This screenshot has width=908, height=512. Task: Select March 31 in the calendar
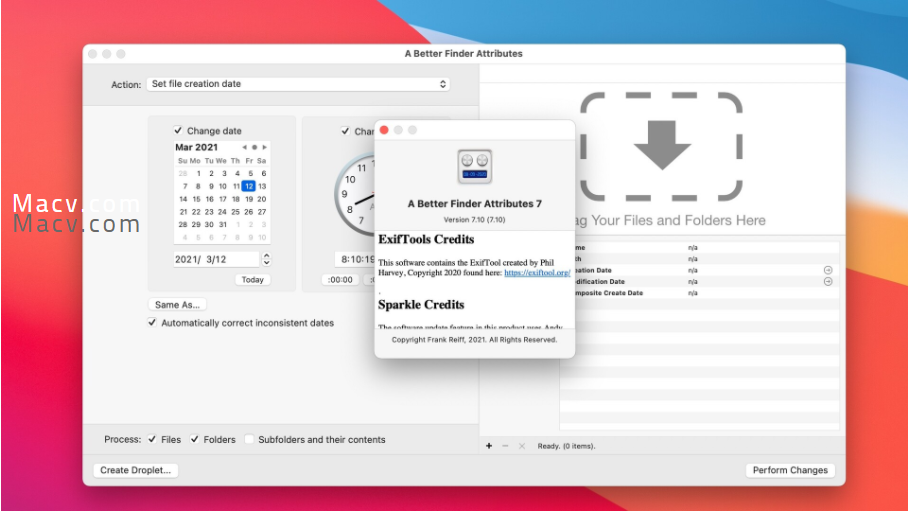(223, 224)
